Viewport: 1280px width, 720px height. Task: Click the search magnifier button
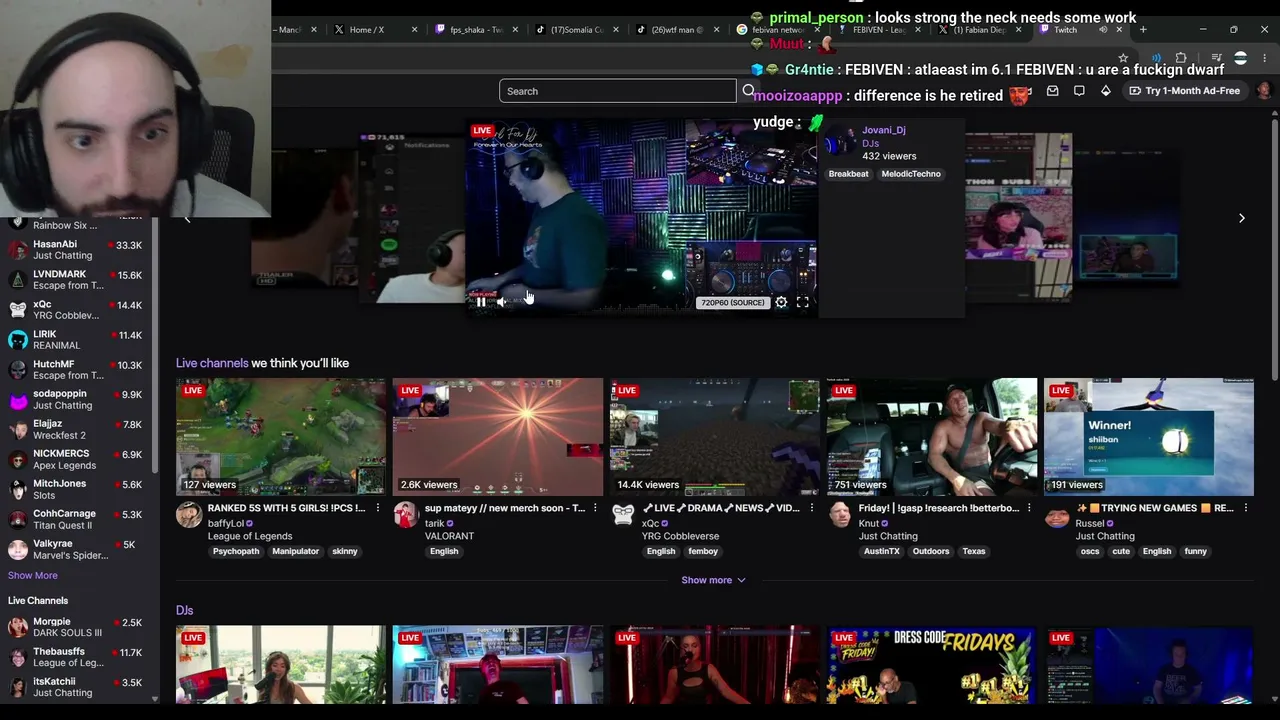748,91
